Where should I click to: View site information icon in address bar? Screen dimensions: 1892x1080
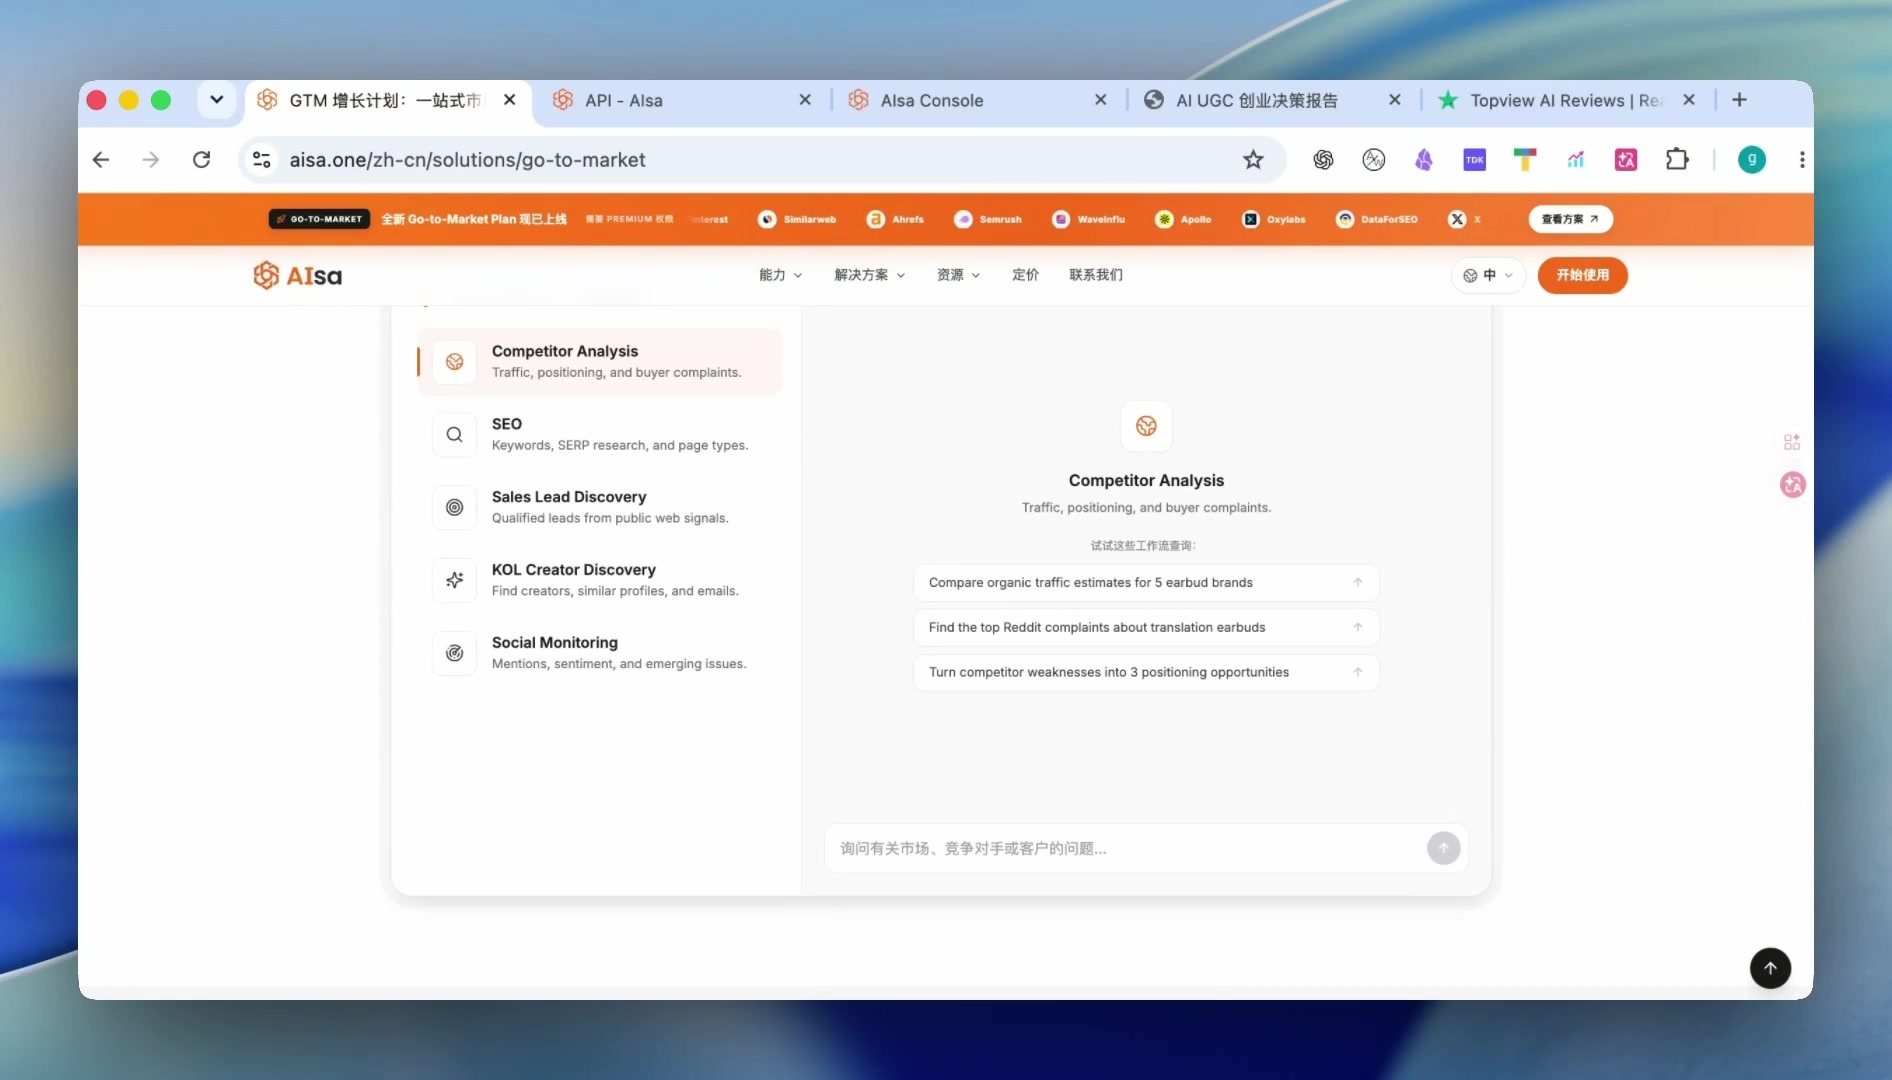pyautogui.click(x=262, y=160)
